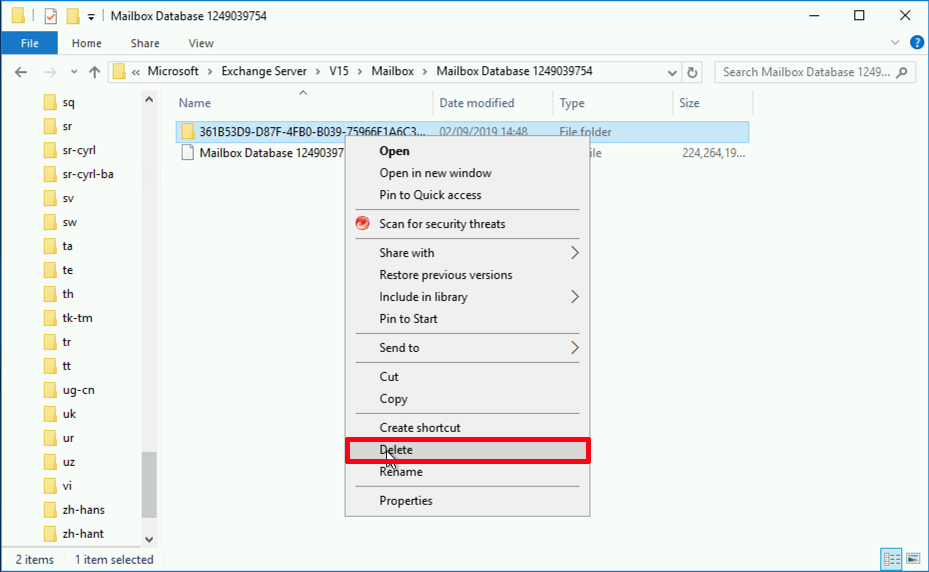Open the File ribbon tab
The height and width of the screenshot is (572, 929).
(30, 43)
